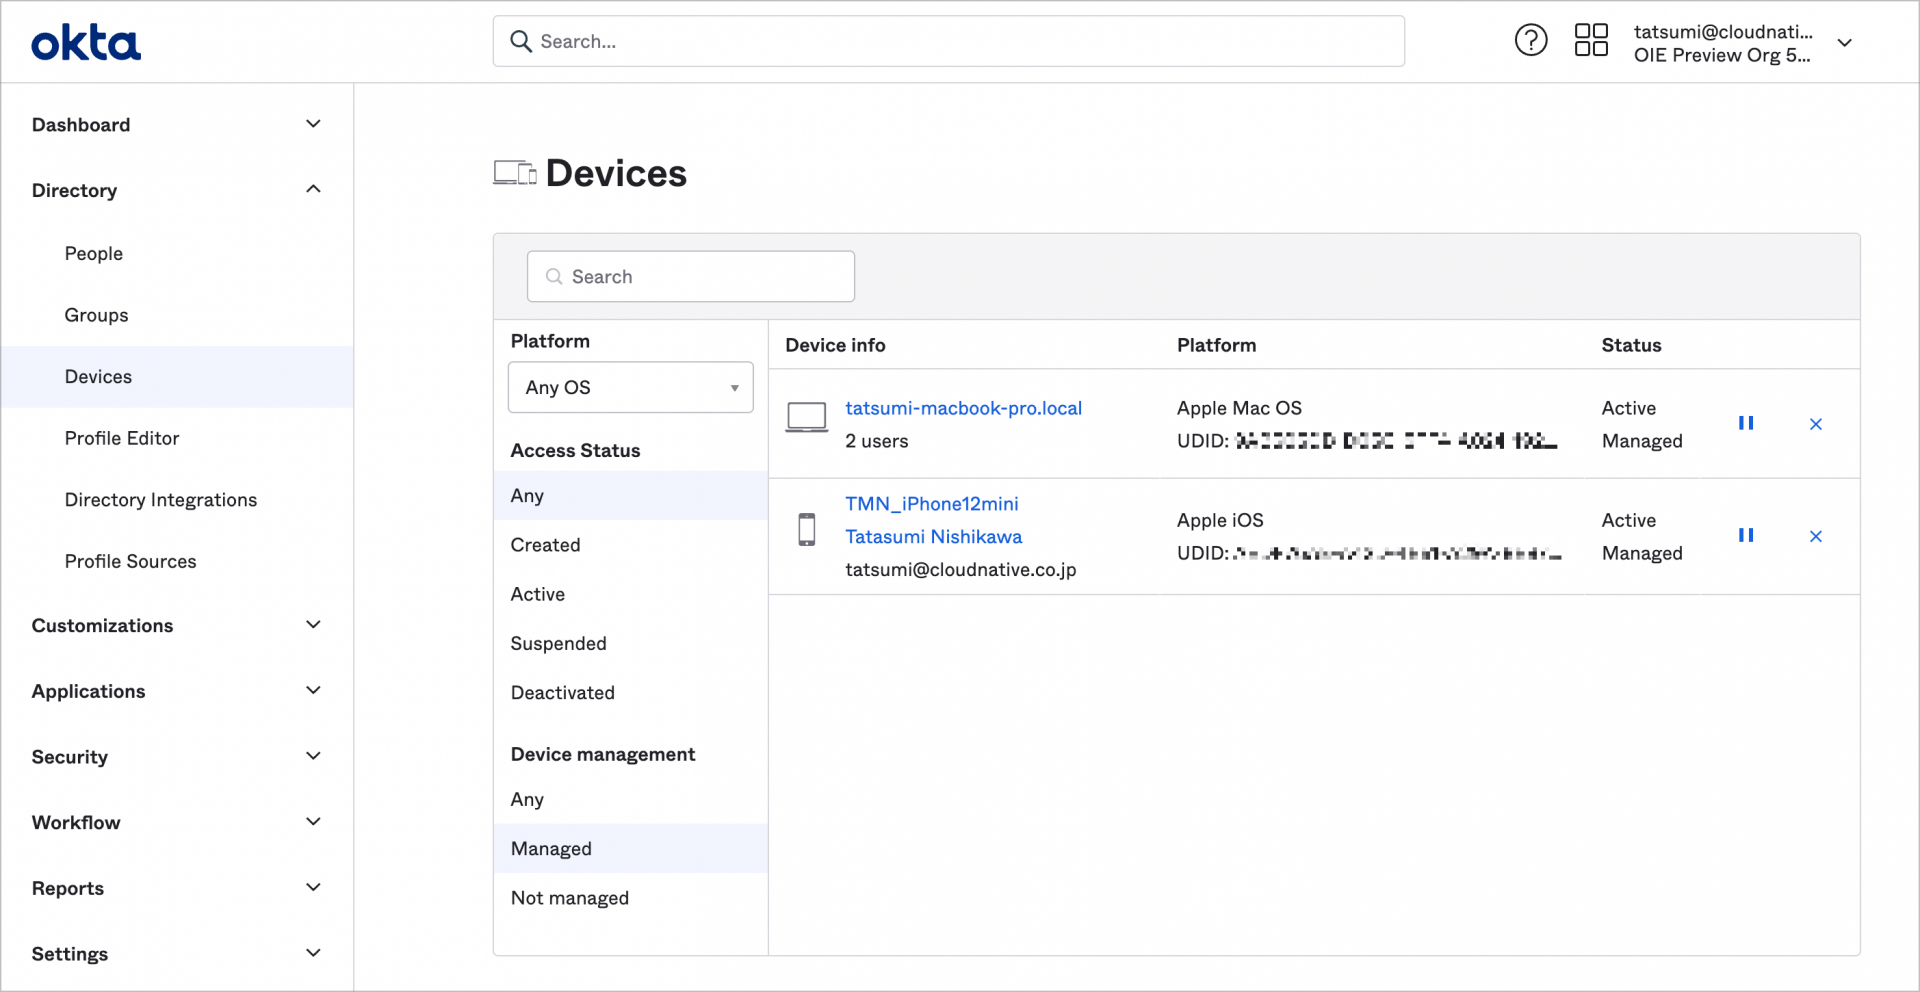Filter devices by Suspended status
This screenshot has width=1920, height=992.
click(558, 643)
